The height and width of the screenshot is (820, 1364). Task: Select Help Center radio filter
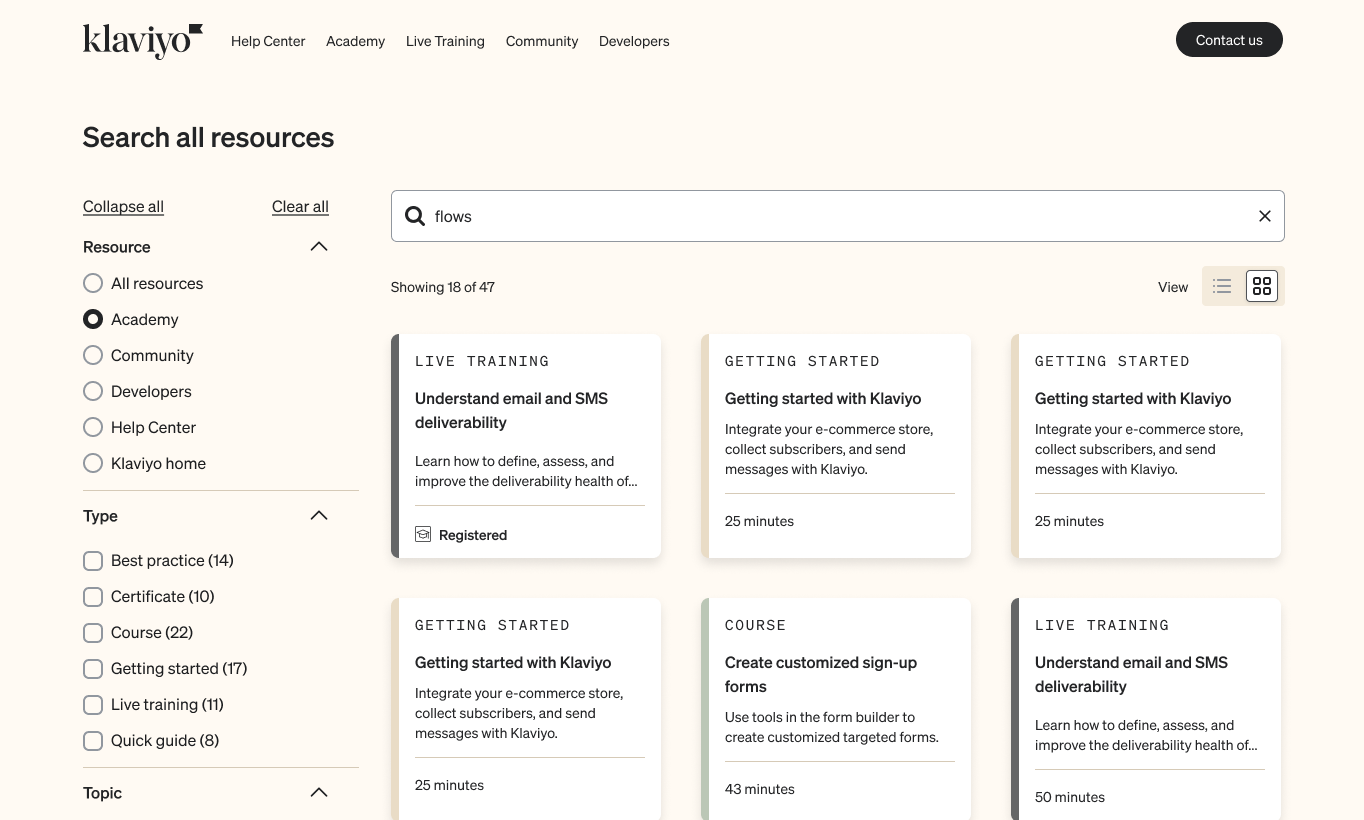tap(93, 428)
